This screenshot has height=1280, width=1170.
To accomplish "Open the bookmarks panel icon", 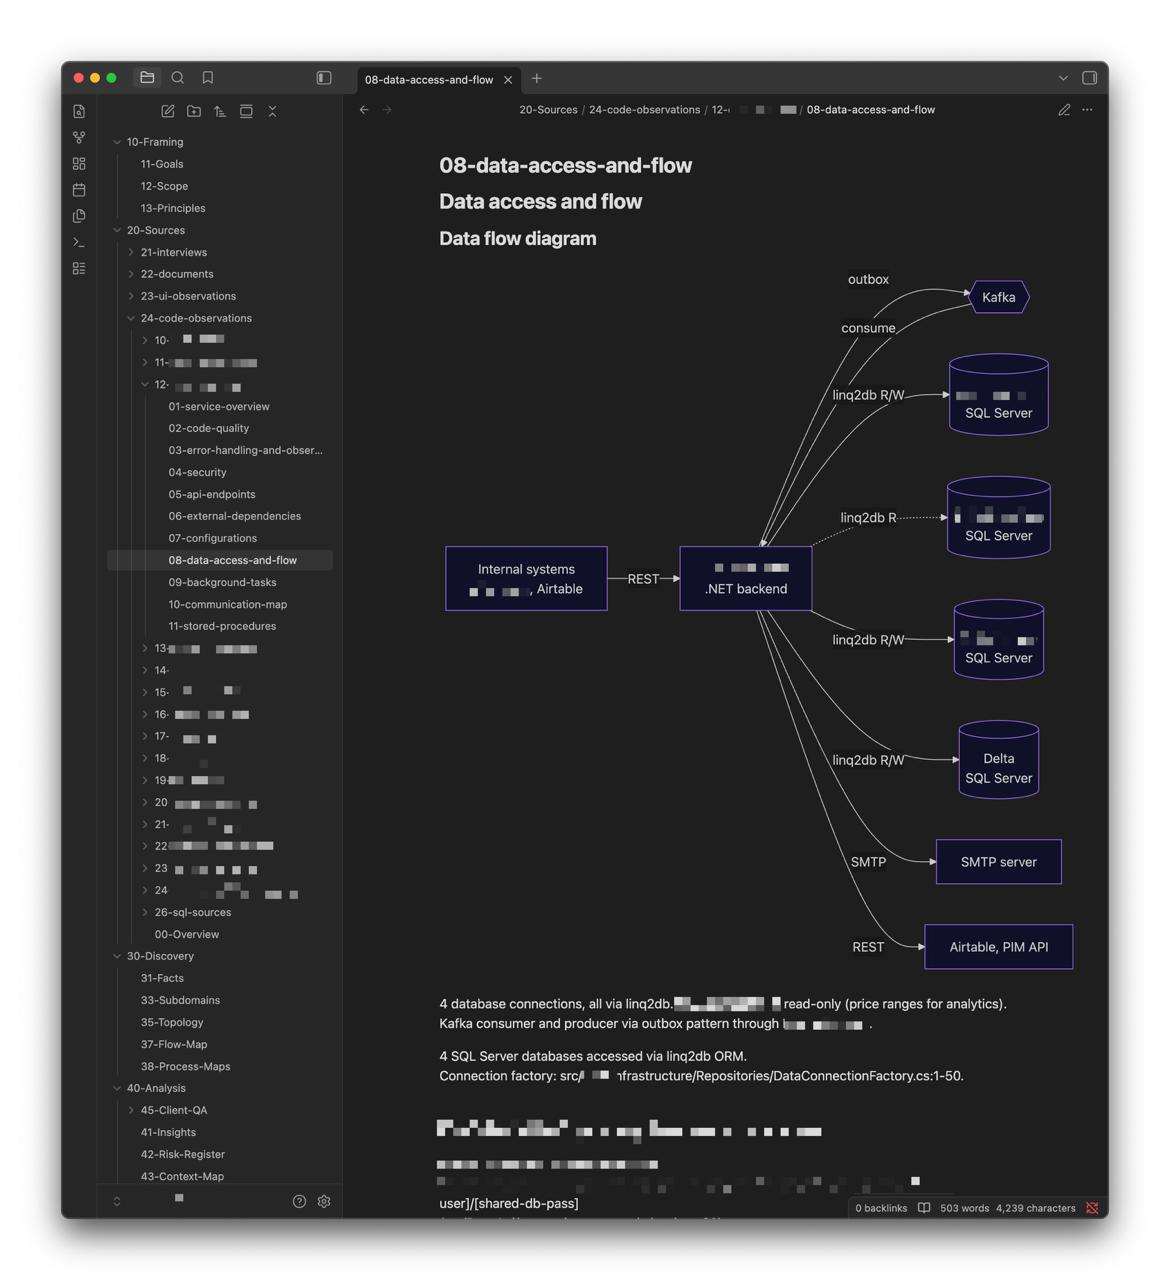I will coord(208,78).
